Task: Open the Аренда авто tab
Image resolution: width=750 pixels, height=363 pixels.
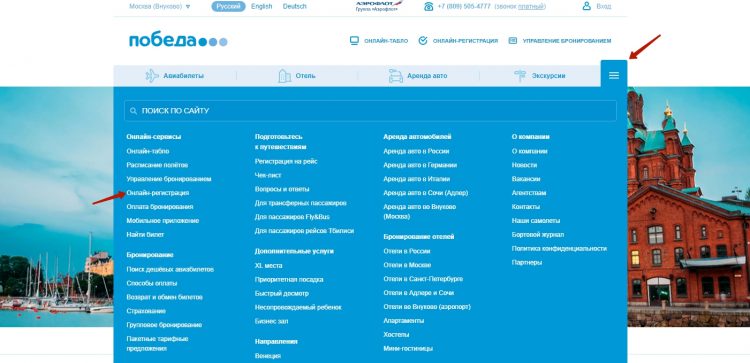Action: (418, 76)
